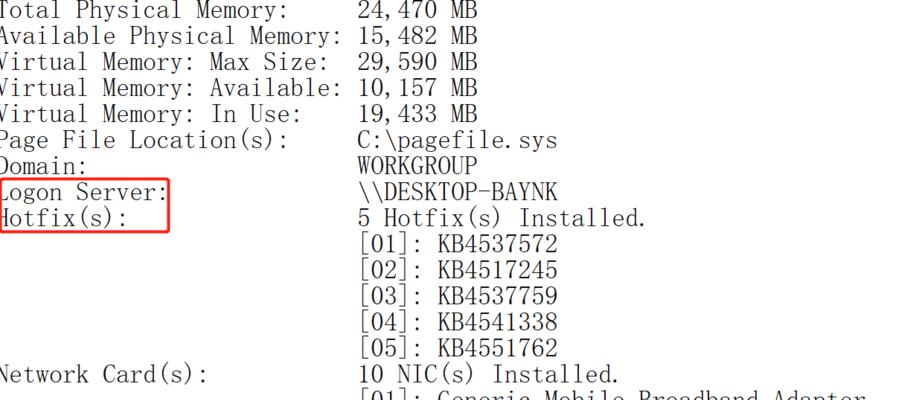Click the 10 NIC(s) Installed text
This screenshot has height=400, width=916.
[488, 375]
